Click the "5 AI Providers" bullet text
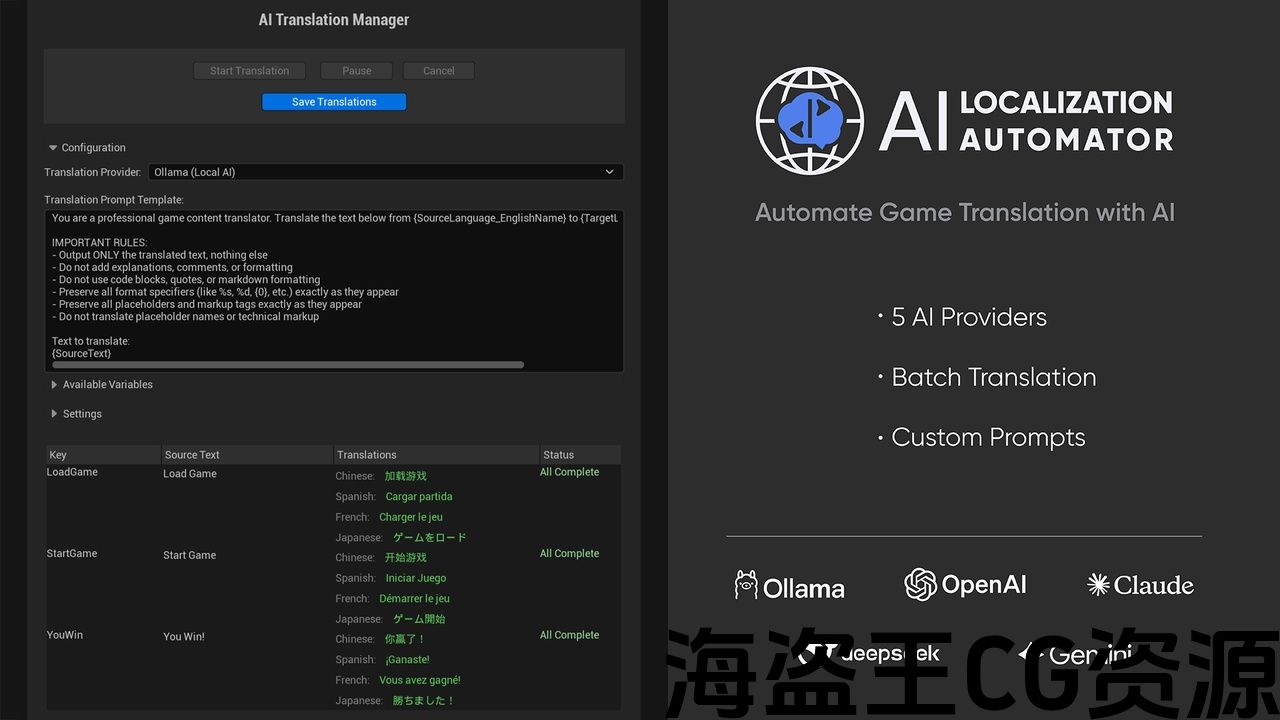This screenshot has width=1280, height=720. coord(969,317)
